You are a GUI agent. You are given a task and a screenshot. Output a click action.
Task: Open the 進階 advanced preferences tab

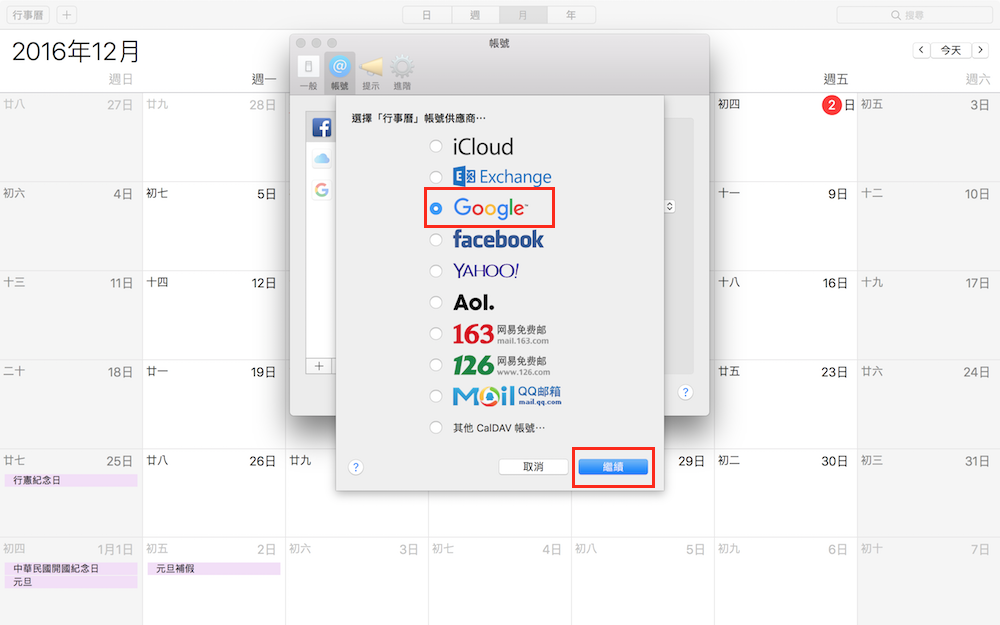(x=402, y=72)
